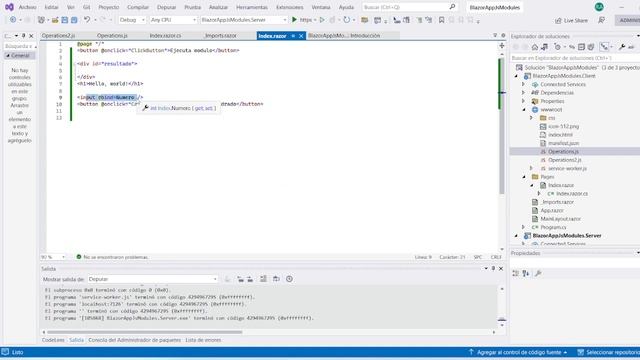Viewport: 640px width, 360px height.
Task: Click Start Without Debugging outline play icon
Action: point(322,20)
